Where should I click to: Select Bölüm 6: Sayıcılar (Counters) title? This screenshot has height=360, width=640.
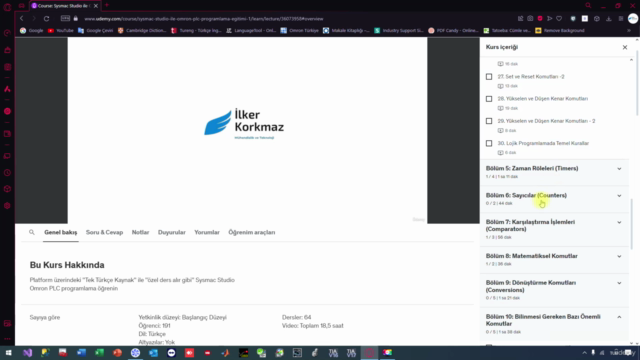pos(526,196)
